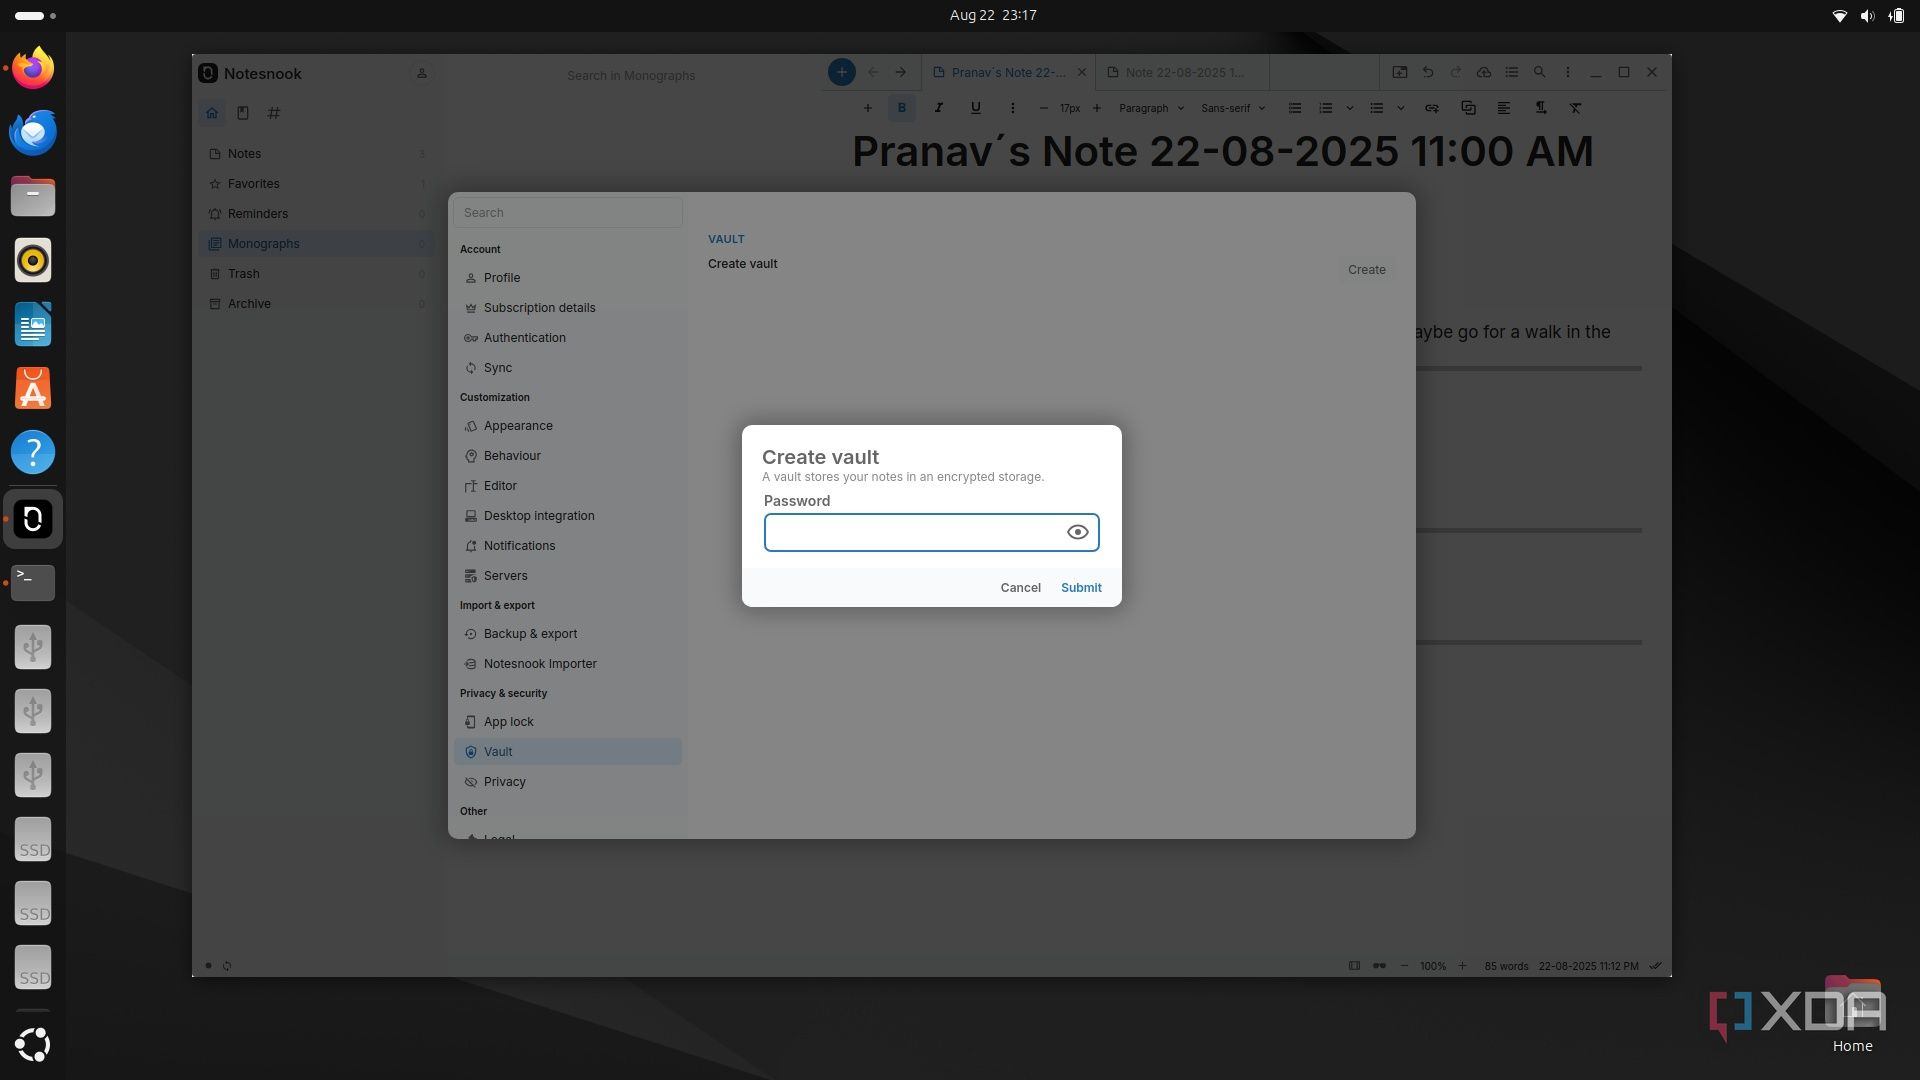
Task: Switch to Note 22-08-2025 tab
Action: [x=1183, y=72]
